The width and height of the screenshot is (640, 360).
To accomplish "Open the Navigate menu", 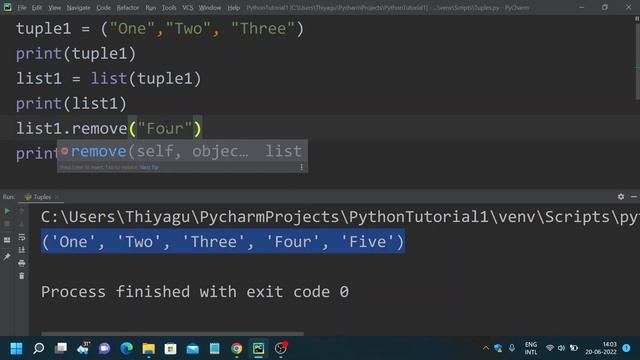I will point(78,8).
